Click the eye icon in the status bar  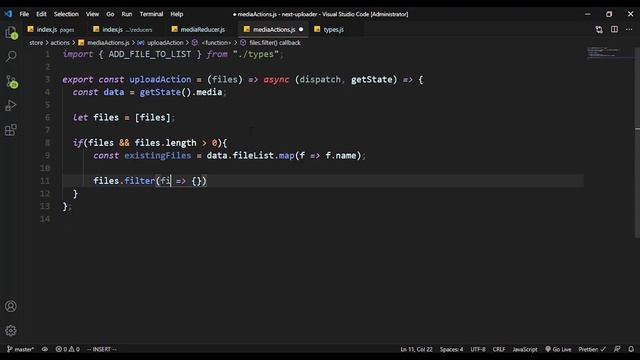tap(45, 349)
